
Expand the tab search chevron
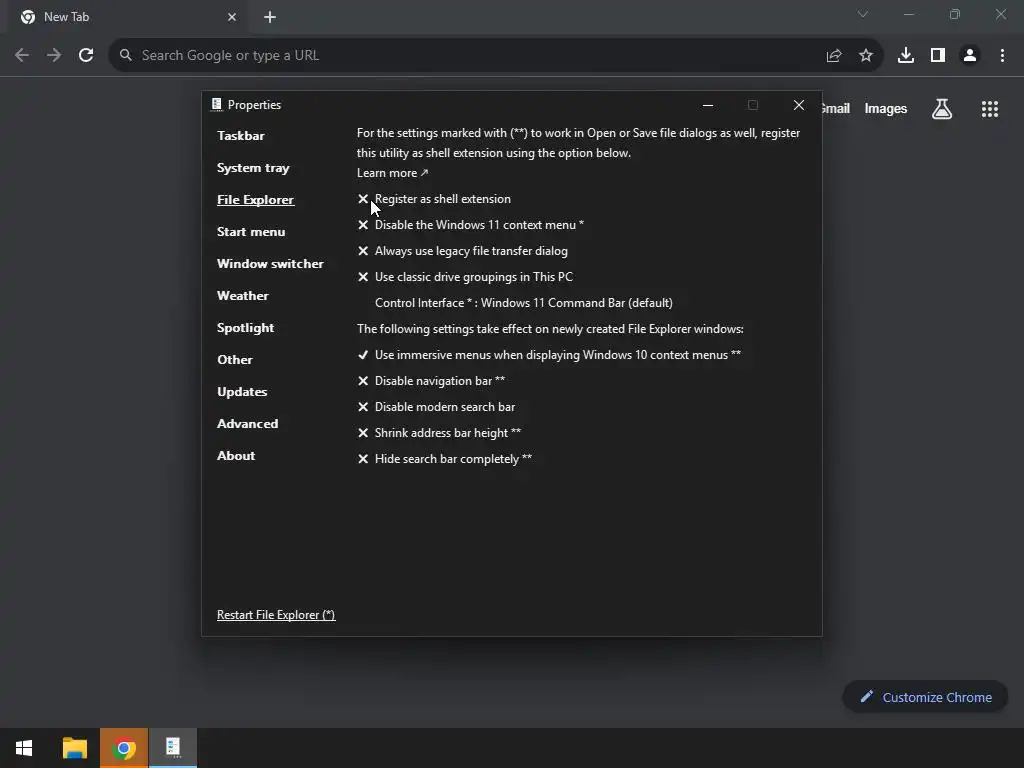[x=863, y=15]
